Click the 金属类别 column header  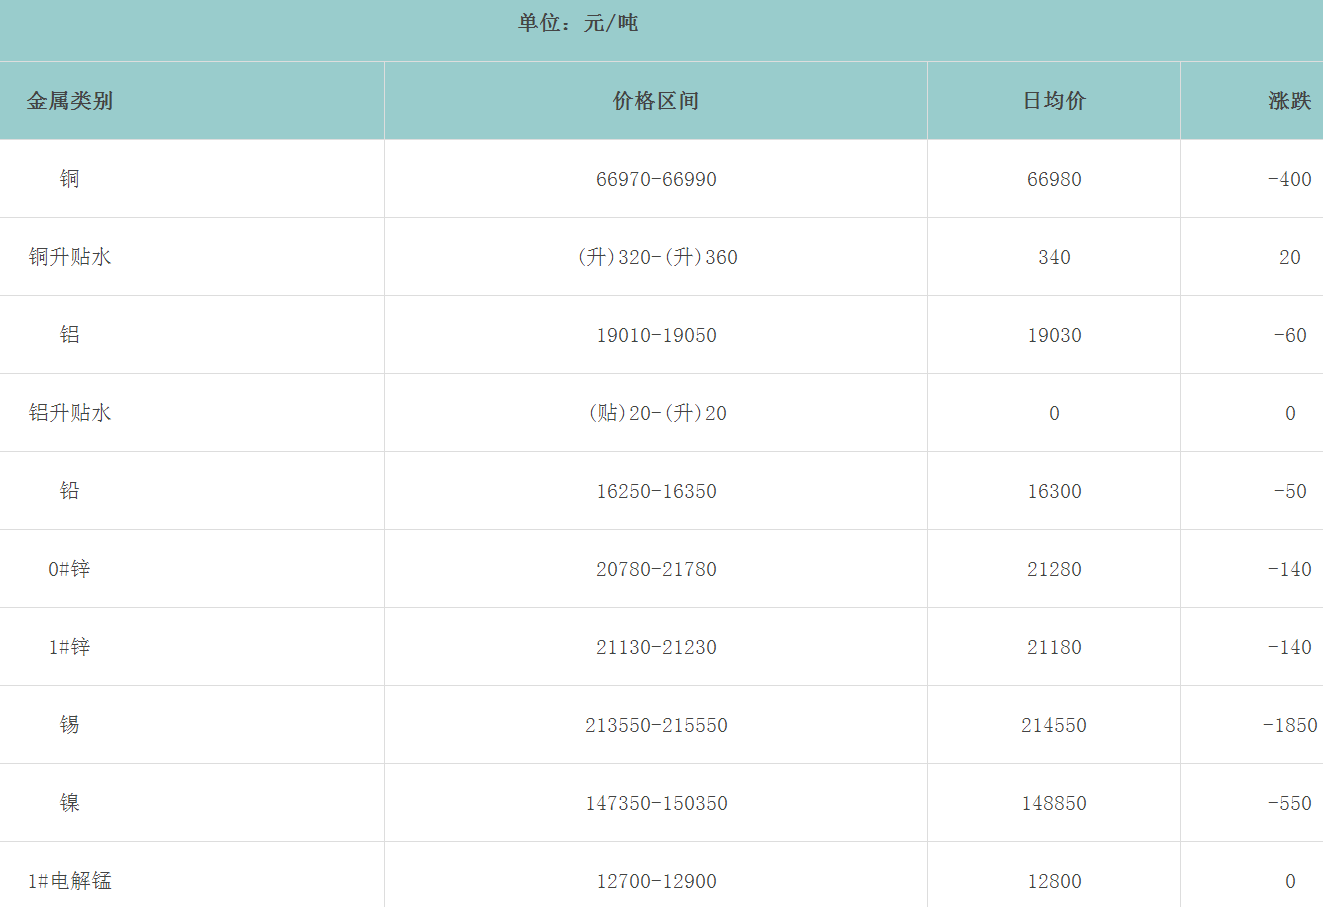click(69, 101)
